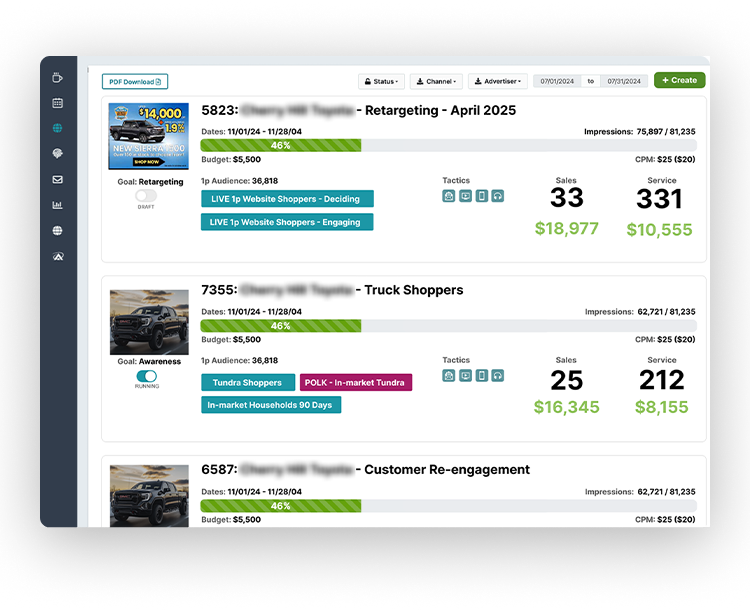Click the head/brain icon in sidebar

pos(58,154)
